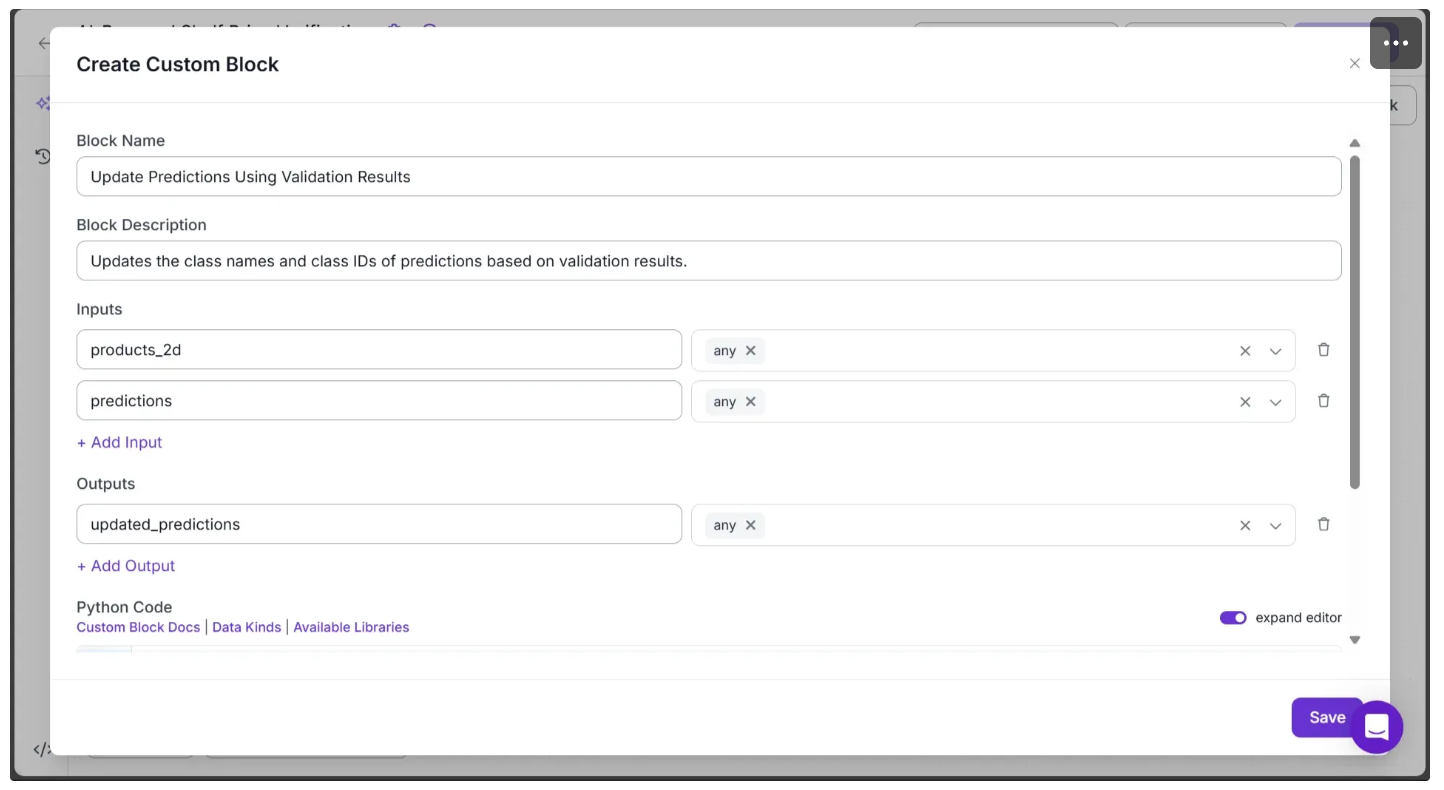Clear all types for products_2d input

1245,351
